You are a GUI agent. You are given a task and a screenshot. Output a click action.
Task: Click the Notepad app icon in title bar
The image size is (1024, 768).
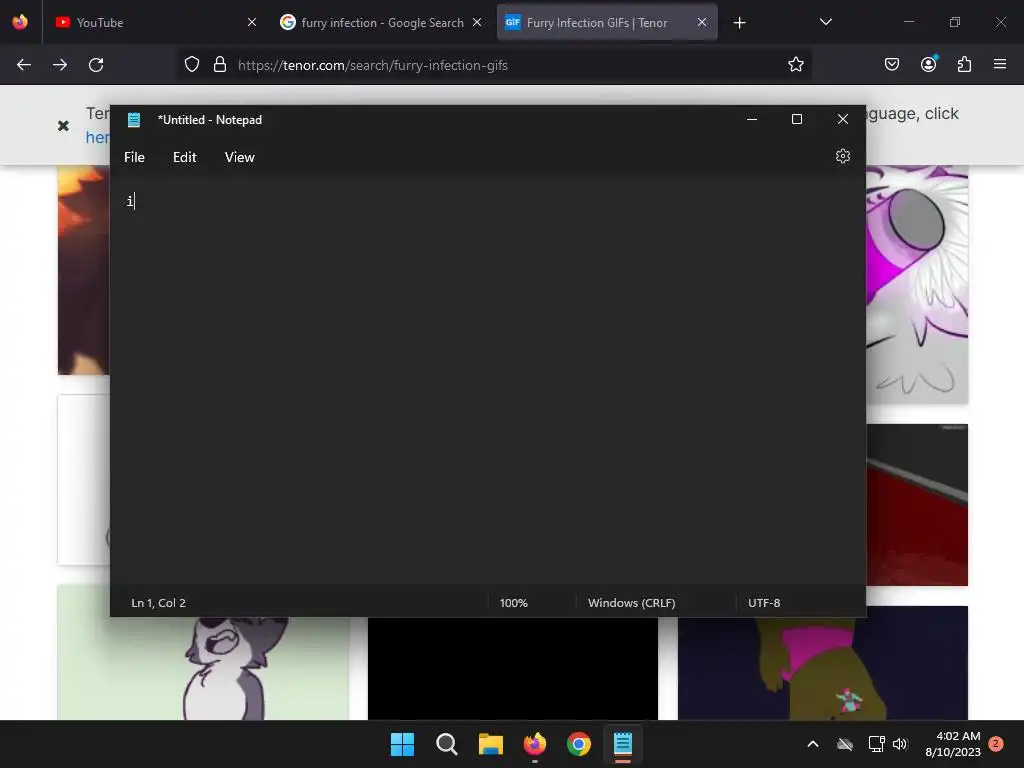[134, 120]
